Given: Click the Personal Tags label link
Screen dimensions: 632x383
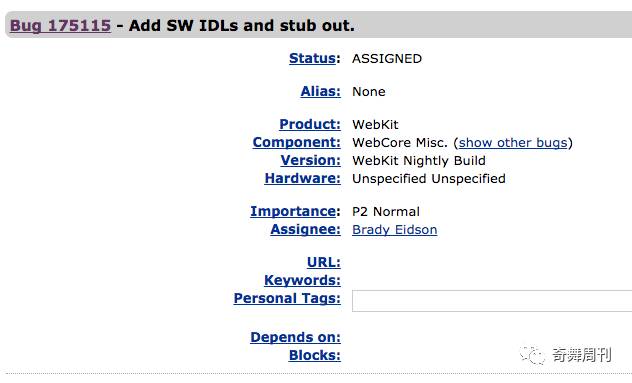Looking at the screenshot, I should click(287, 298).
